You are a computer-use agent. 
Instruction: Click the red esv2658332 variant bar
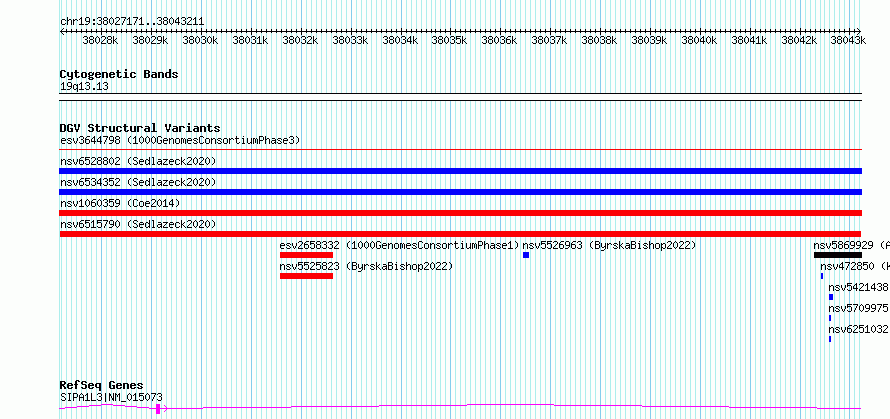click(x=306, y=255)
